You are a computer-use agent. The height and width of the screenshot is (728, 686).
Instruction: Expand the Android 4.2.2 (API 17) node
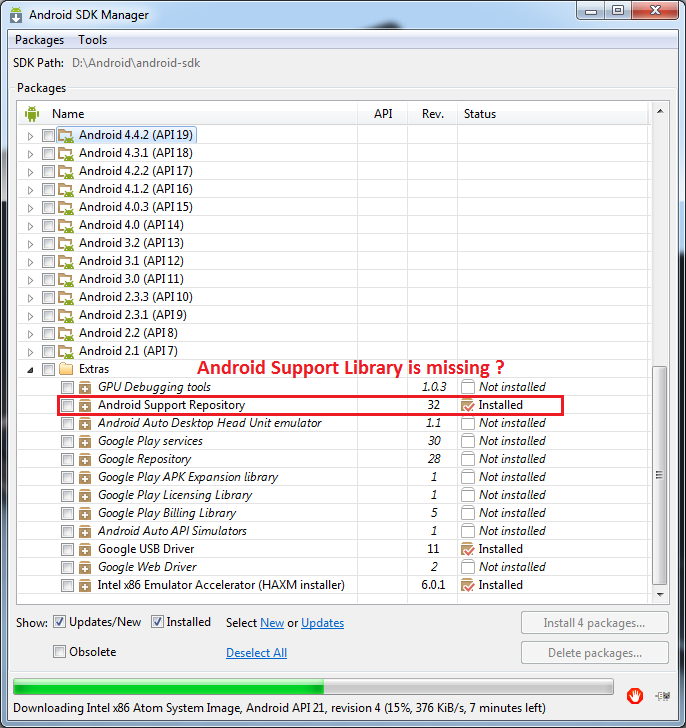[30, 172]
